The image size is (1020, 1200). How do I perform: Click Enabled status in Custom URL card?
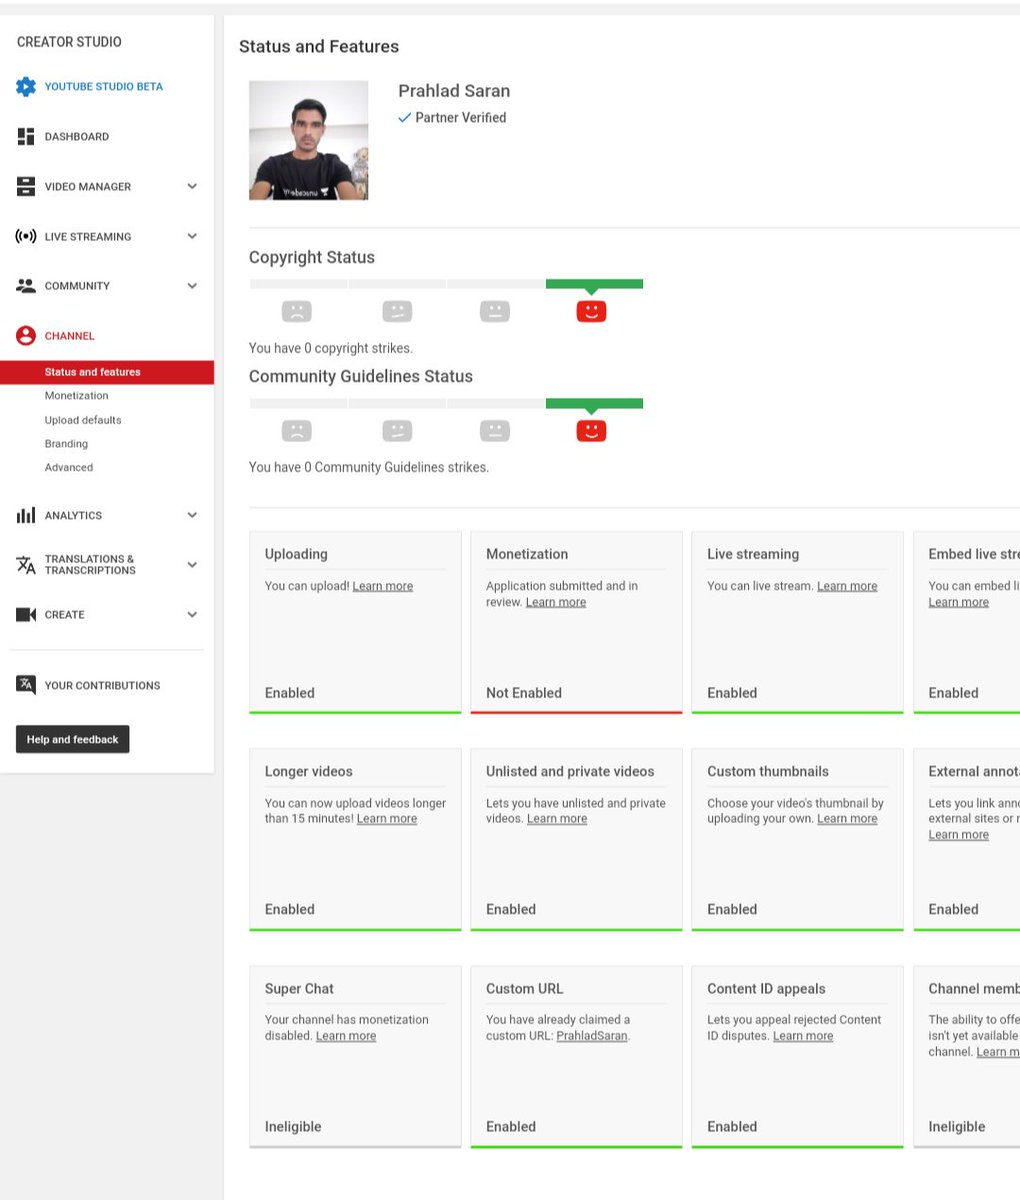tap(511, 1127)
